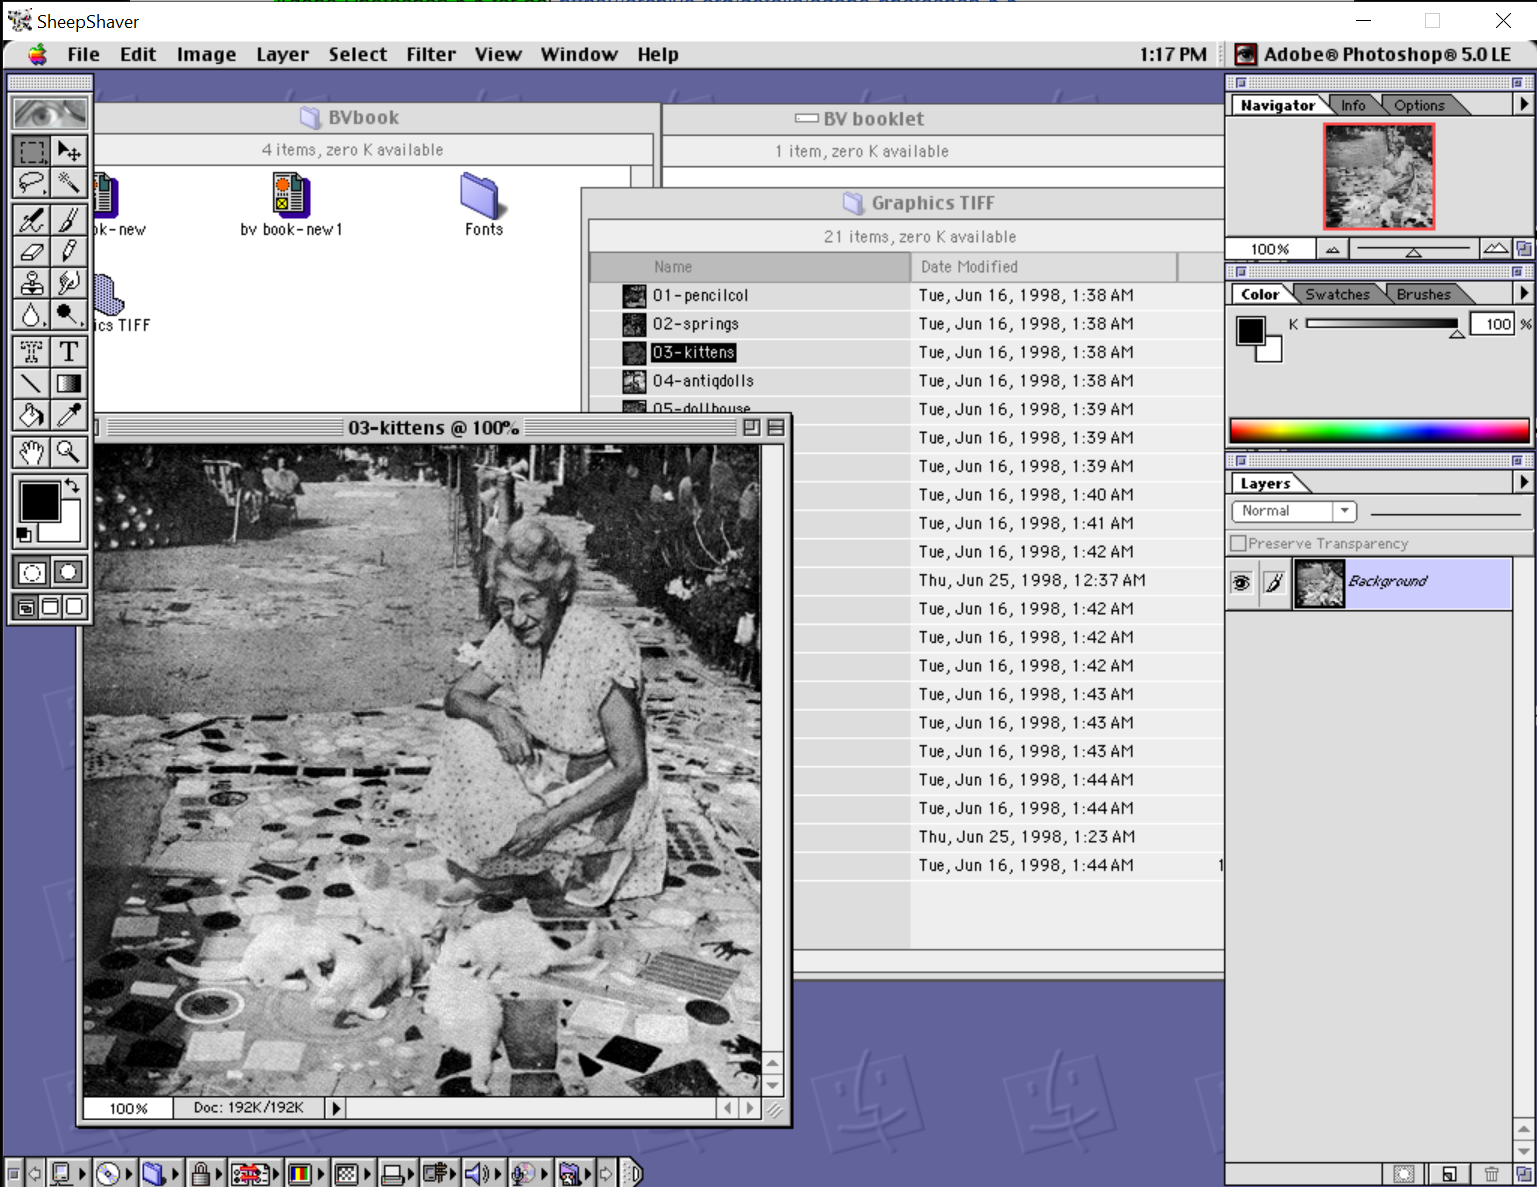Open the Layers palette flyout menu arrow

[1524, 482]
